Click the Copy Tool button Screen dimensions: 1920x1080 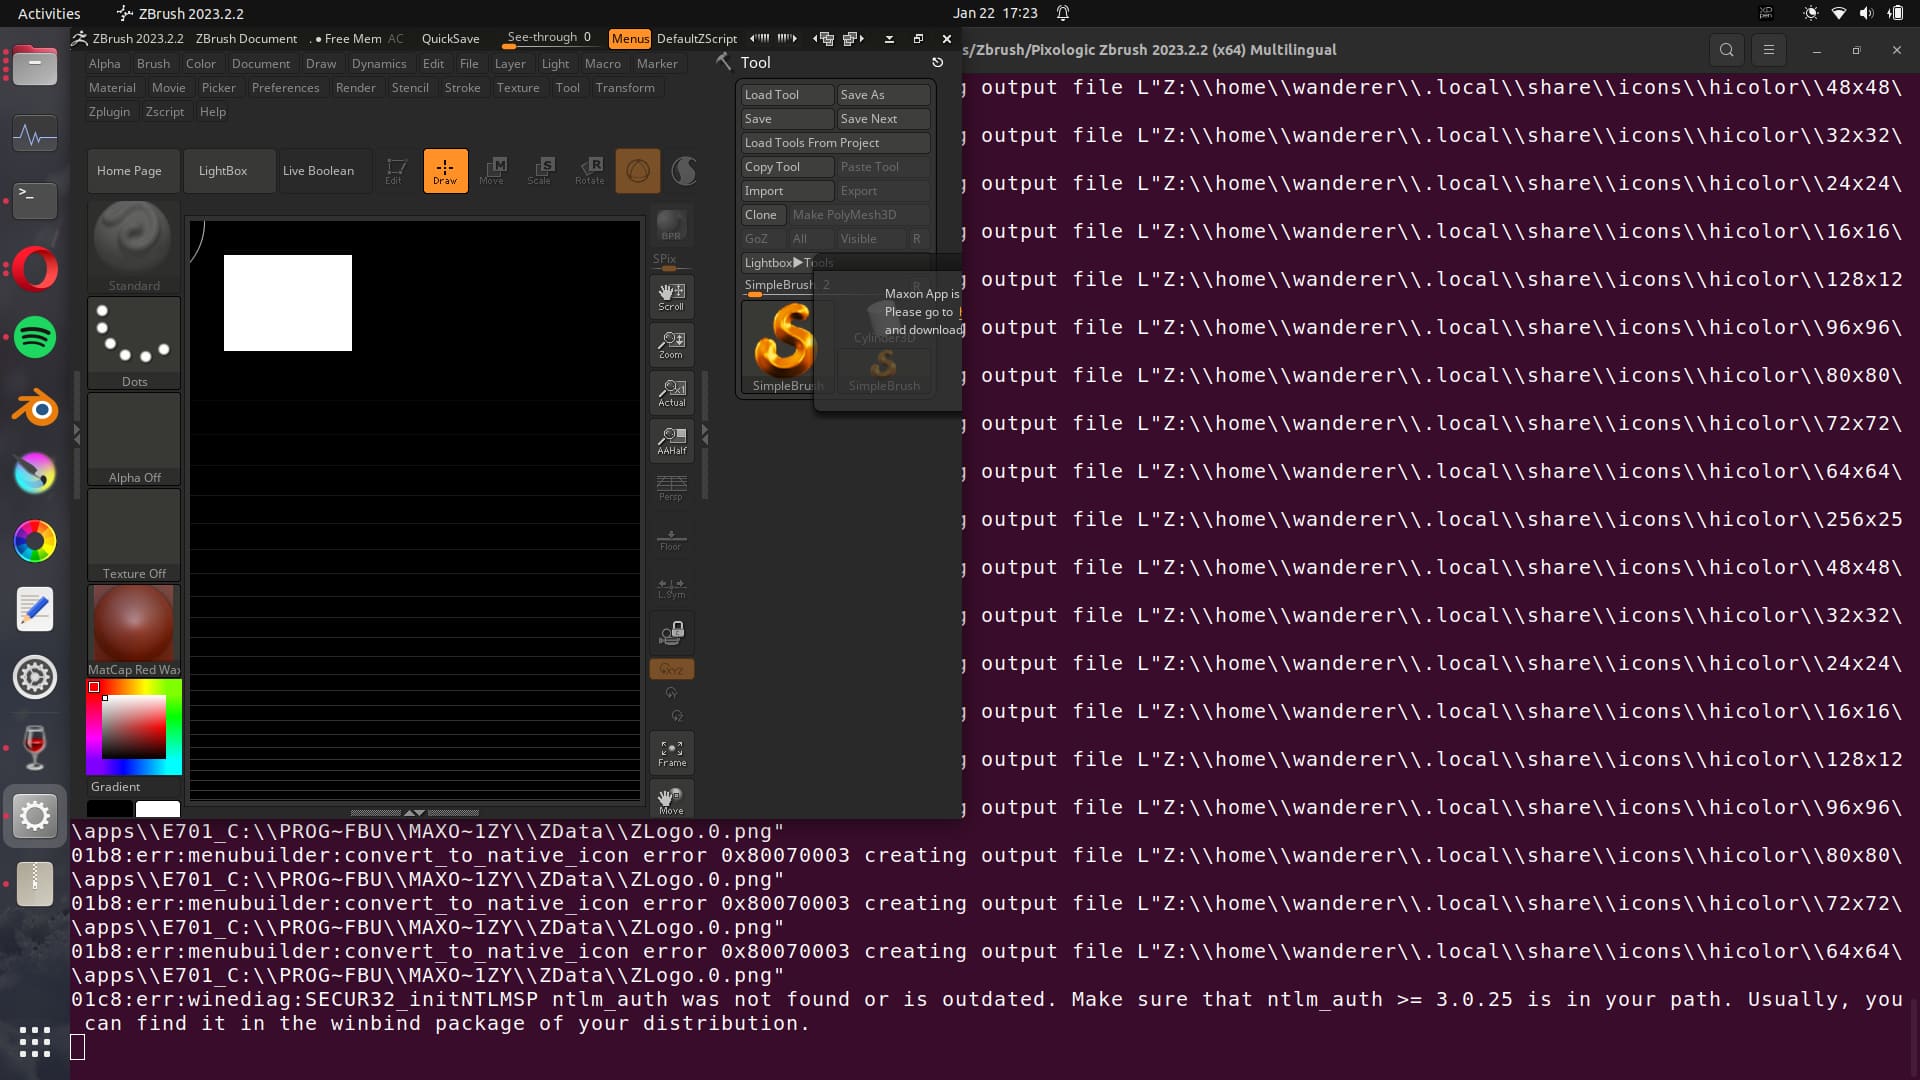click(787, 167)
